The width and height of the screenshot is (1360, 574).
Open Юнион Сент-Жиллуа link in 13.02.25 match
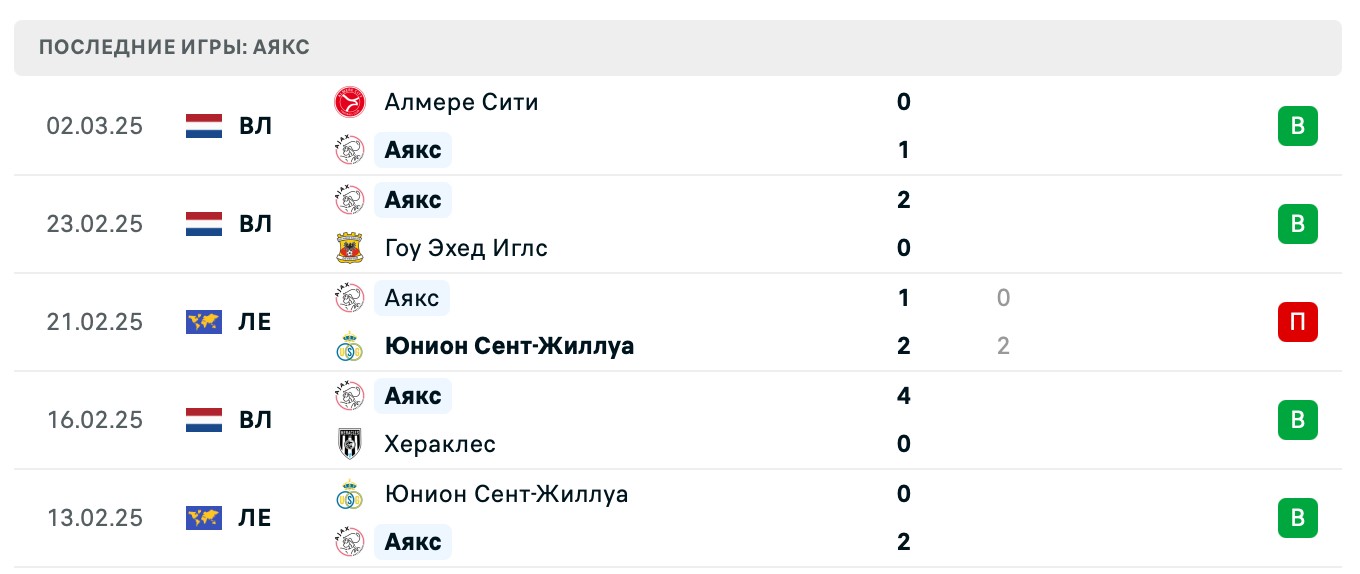[x=506, y=494]
